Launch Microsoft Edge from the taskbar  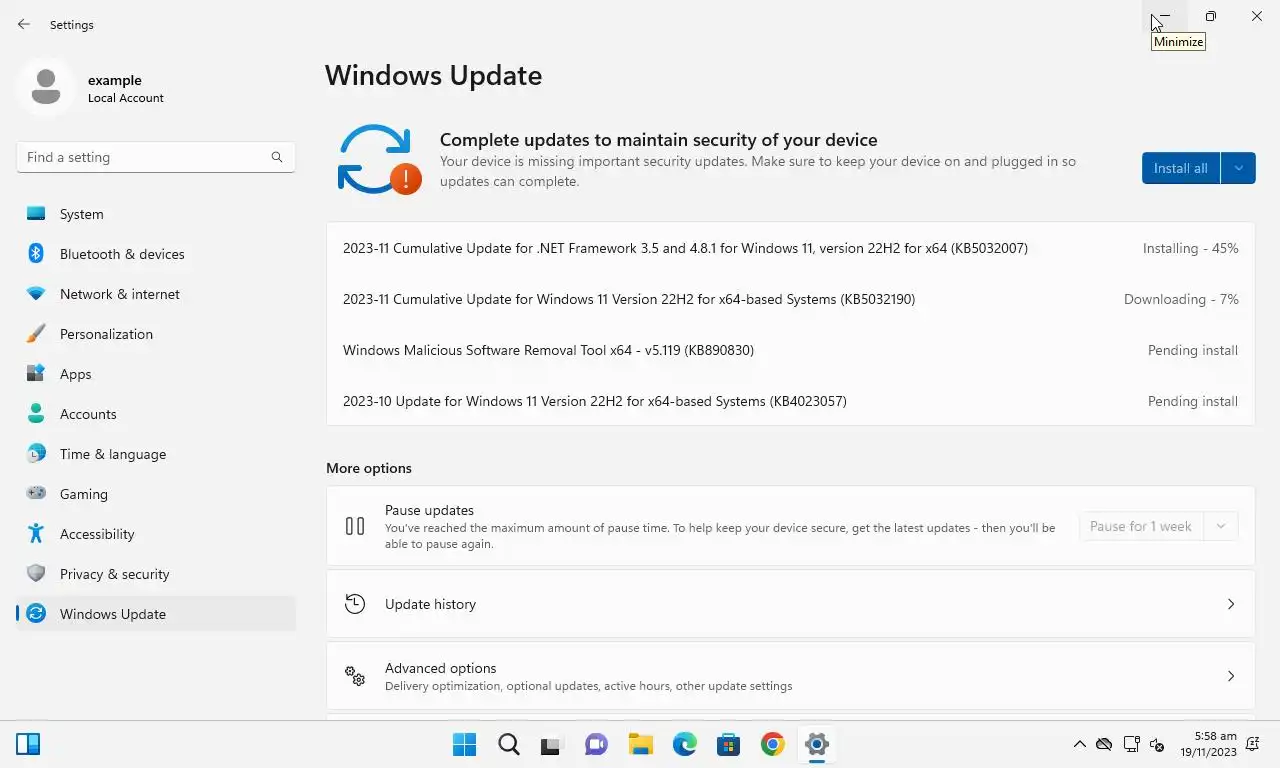click(684, 744)
